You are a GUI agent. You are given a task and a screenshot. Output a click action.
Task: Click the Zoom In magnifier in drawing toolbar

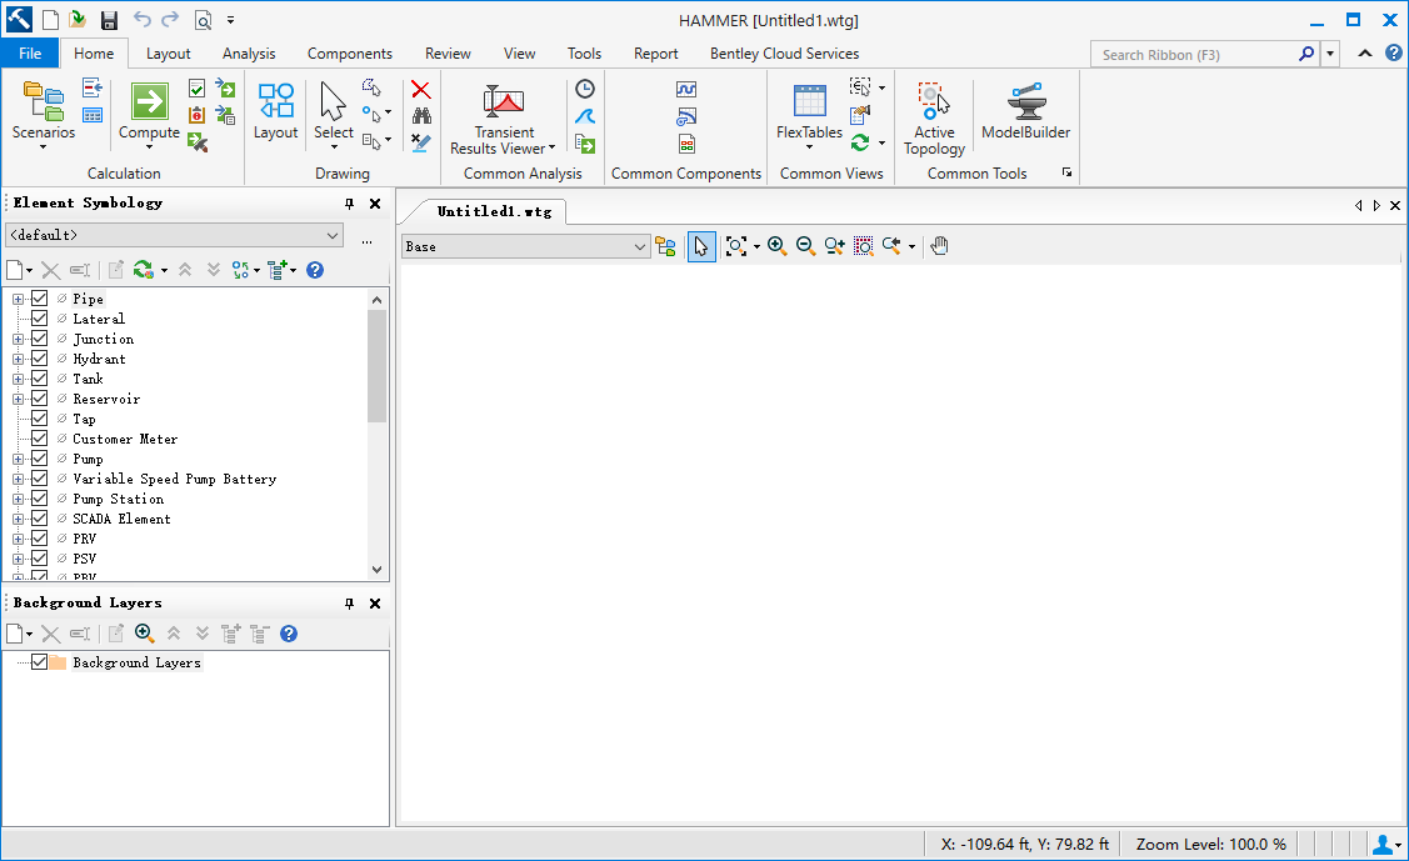click(x=777, y=246)
